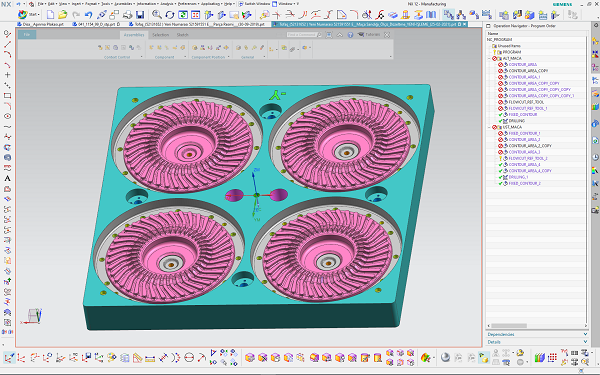Switch to the Selection ribbon tab

pos(160,35)
